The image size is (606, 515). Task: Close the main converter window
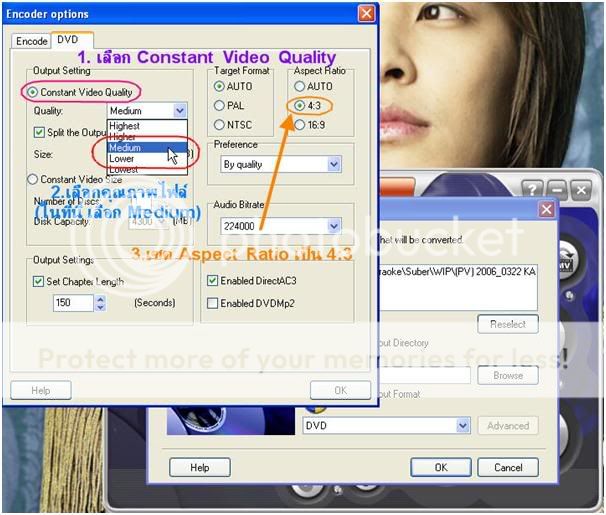point(581,189)
